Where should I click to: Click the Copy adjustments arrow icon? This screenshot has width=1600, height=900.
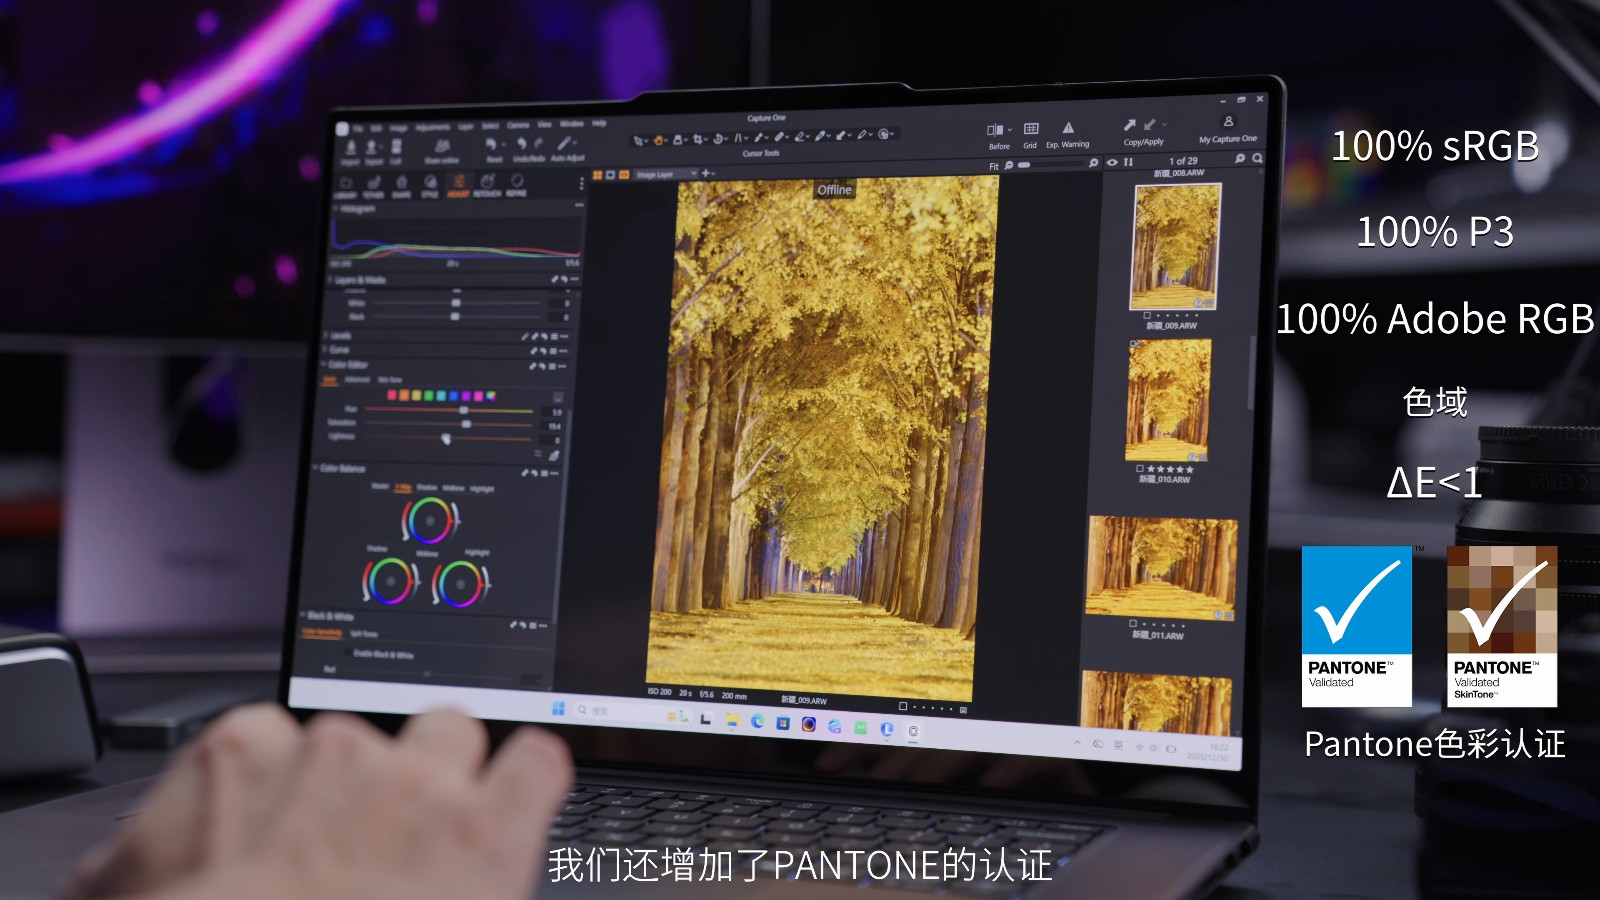(x=1129, y=125)
